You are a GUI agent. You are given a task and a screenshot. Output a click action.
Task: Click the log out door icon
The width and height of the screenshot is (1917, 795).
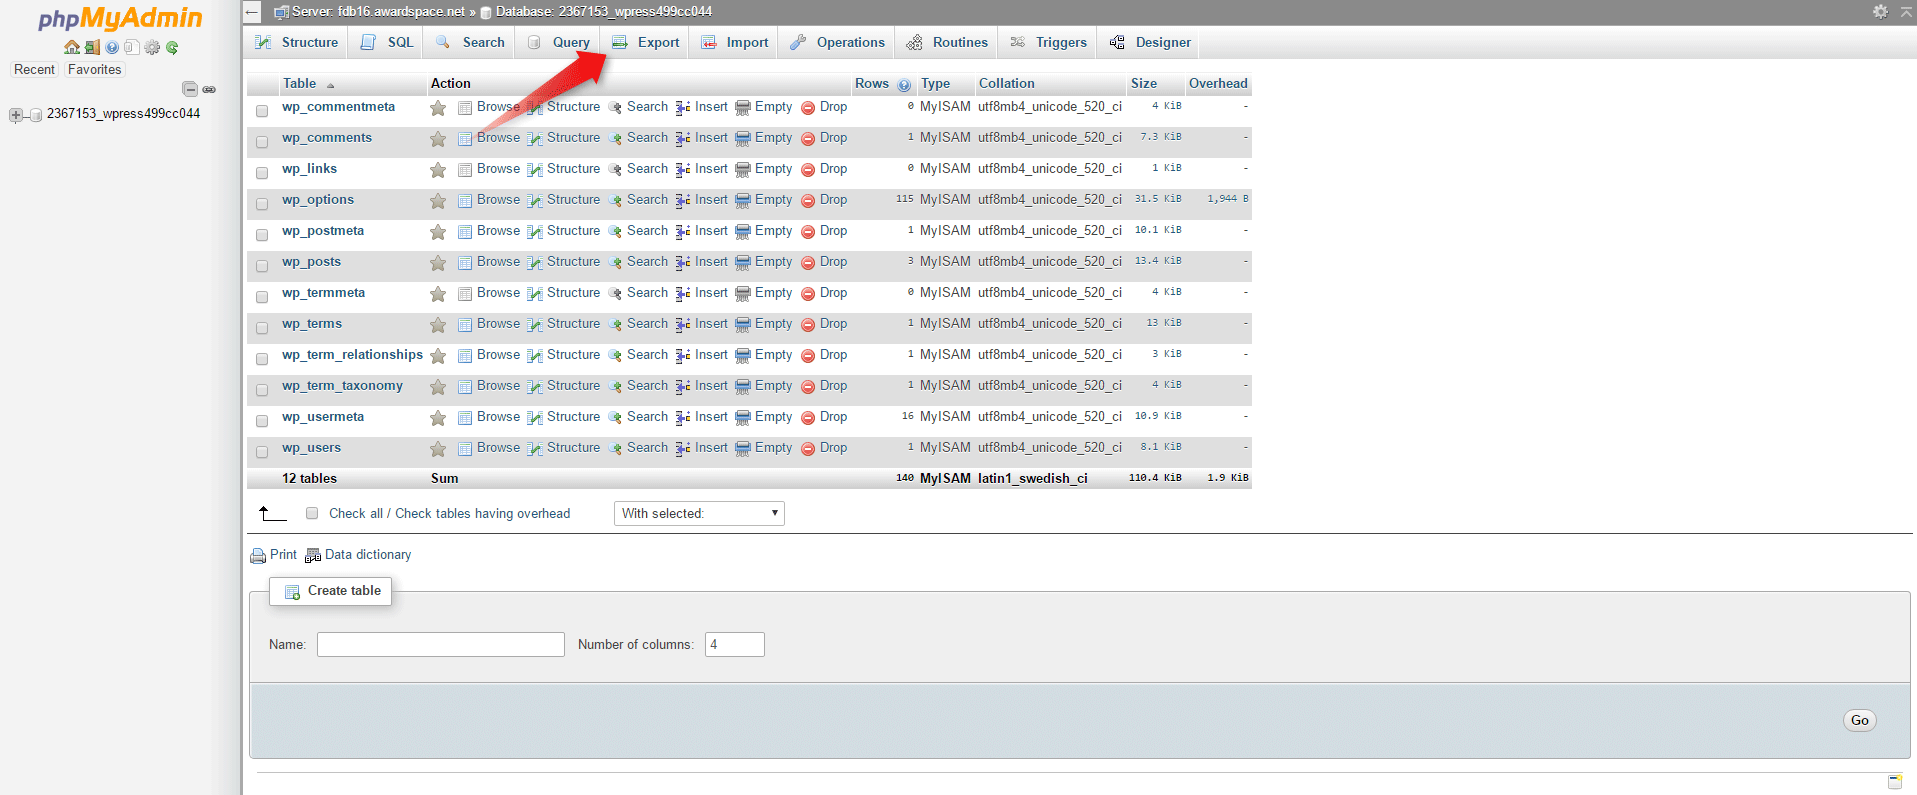(x=92, y=47)
